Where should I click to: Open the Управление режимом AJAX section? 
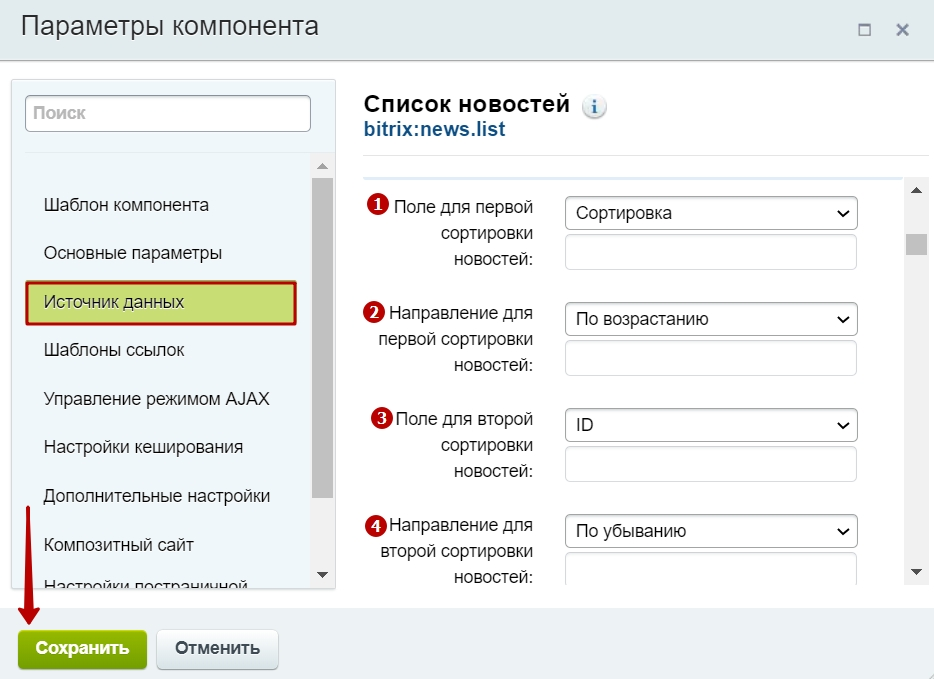(157, 399)
